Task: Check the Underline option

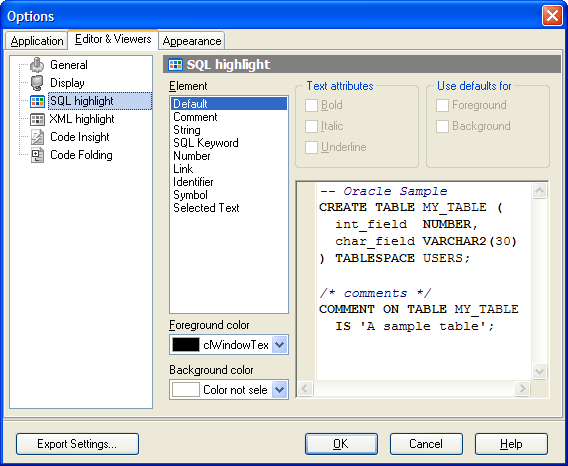Action: [x=312, y=147]
